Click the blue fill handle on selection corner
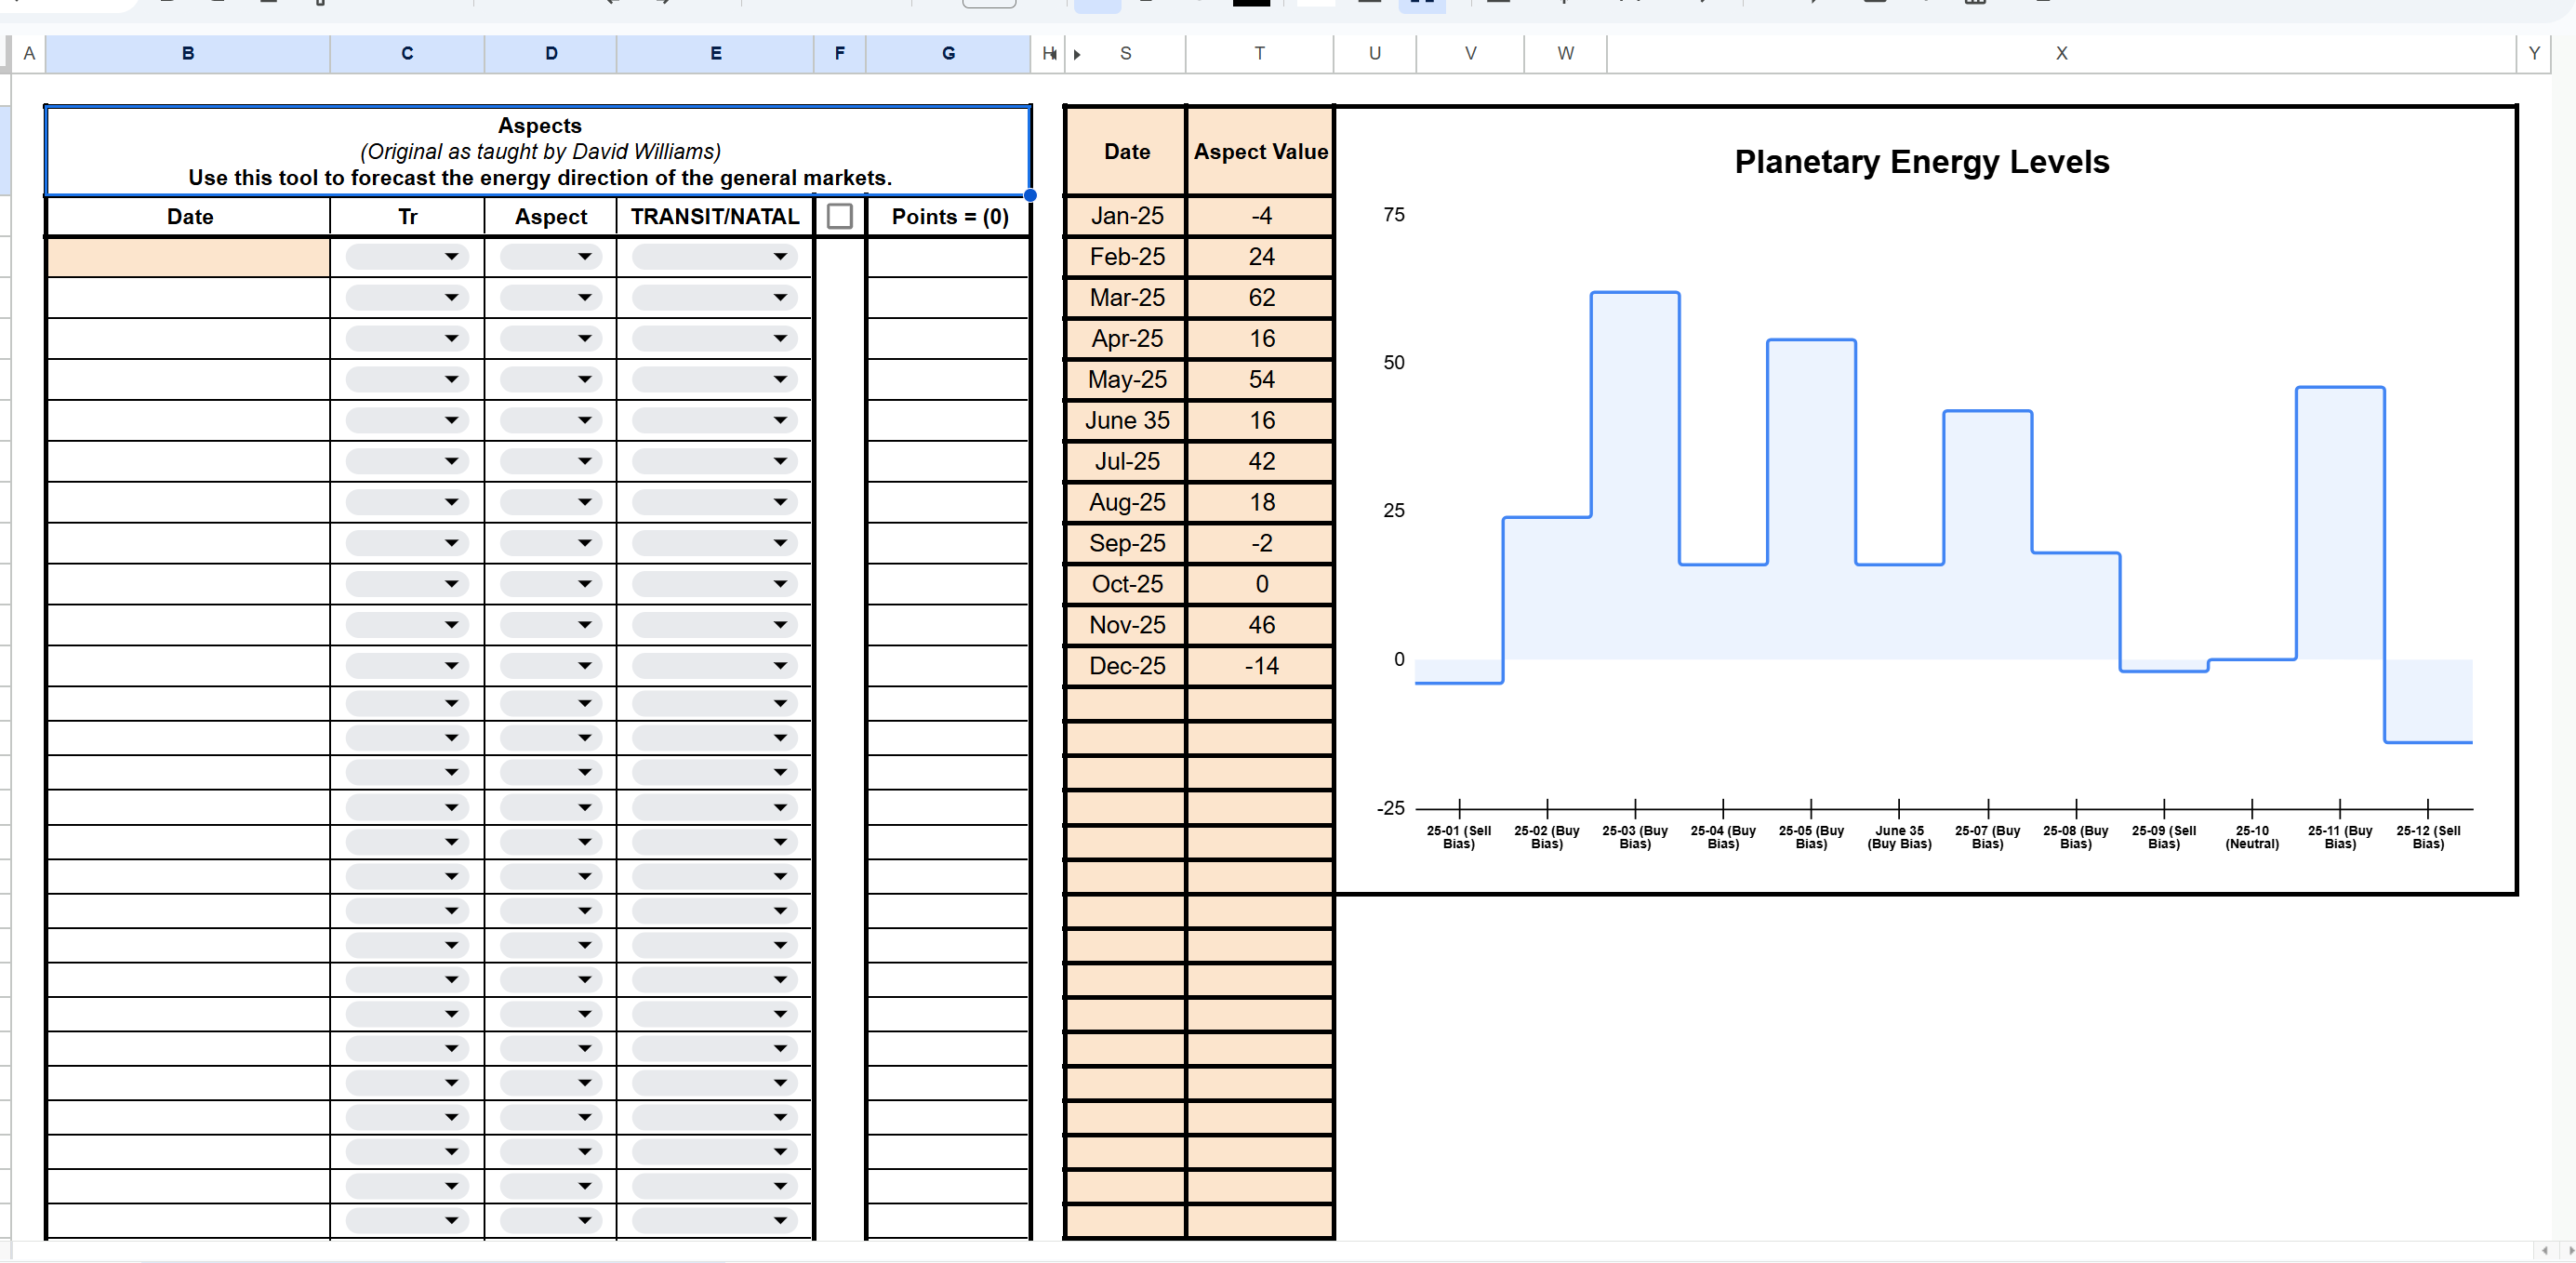The height and width of the screenshot is (1263, 2576). [x=1030, y=196]
